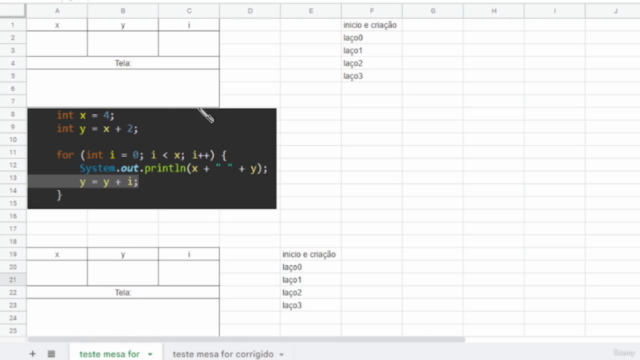Screen dimensions: 640x360
Task: Expand 'teste mesa for corrigido' tab dropdown arrow
Action: [282, 354]
